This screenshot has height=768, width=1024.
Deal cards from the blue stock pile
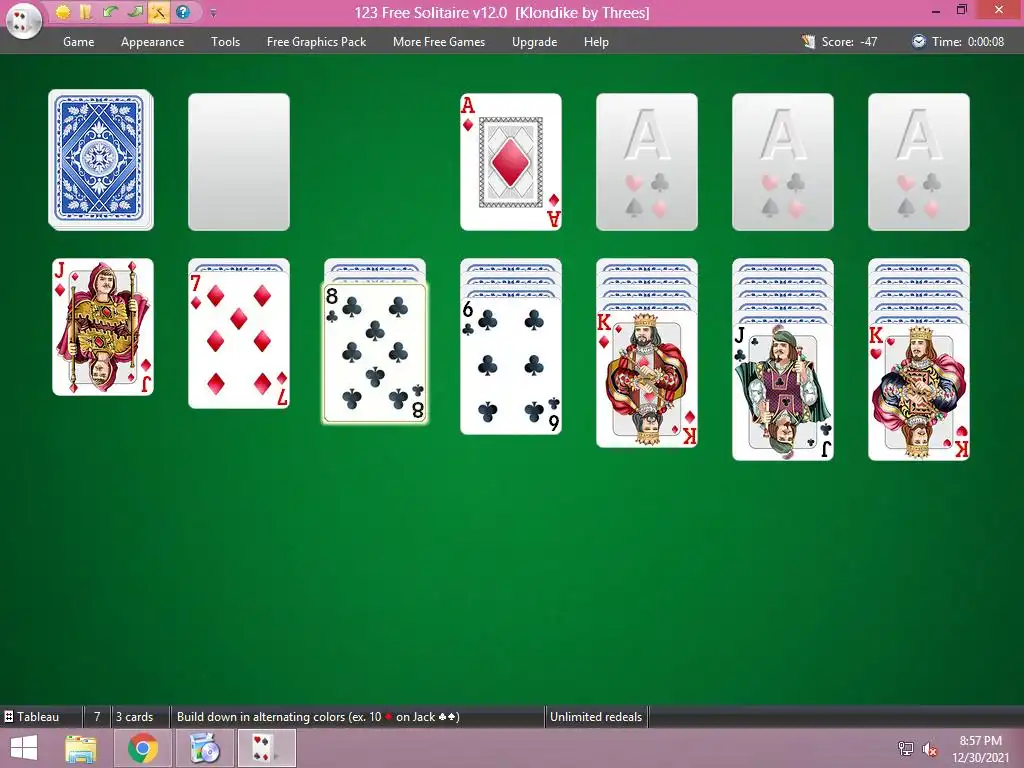101,160
